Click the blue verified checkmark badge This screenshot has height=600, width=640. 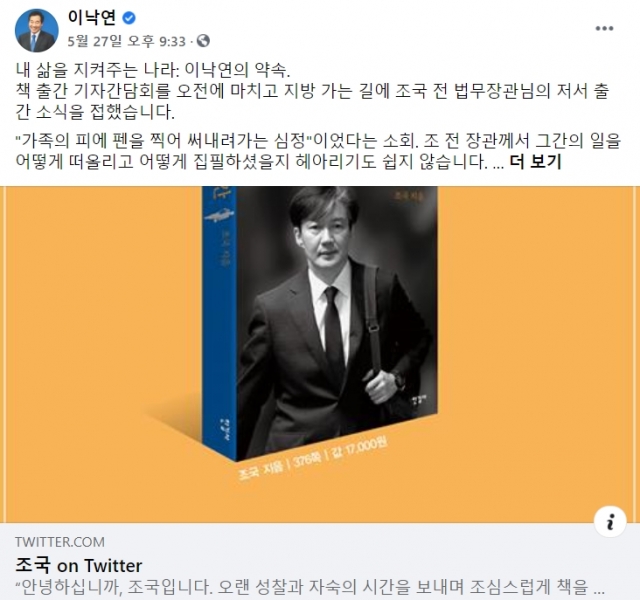pyautogui.click(x=129, y=18)
